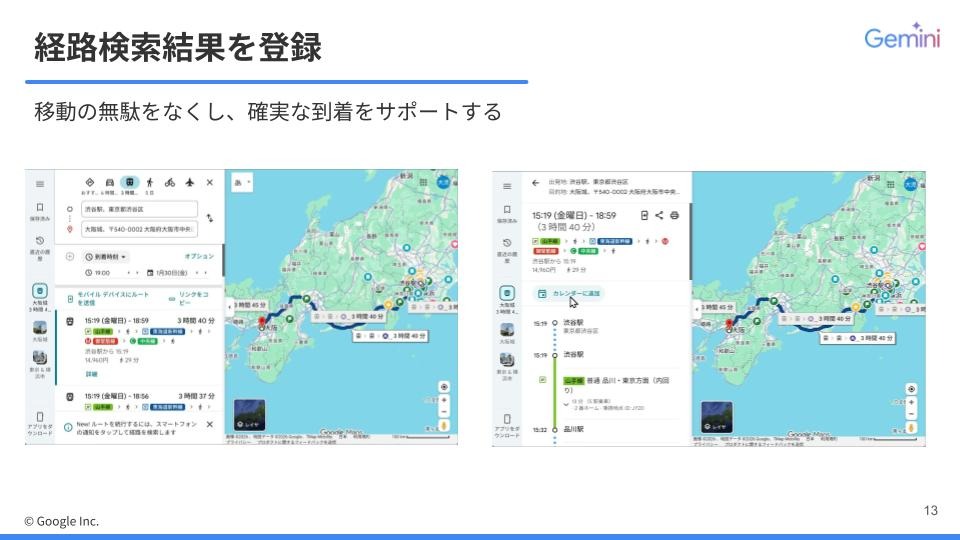Expand the stops chevron under 山手線 普通
Viewport: 960px width, 540px height.
click(566, 405)
